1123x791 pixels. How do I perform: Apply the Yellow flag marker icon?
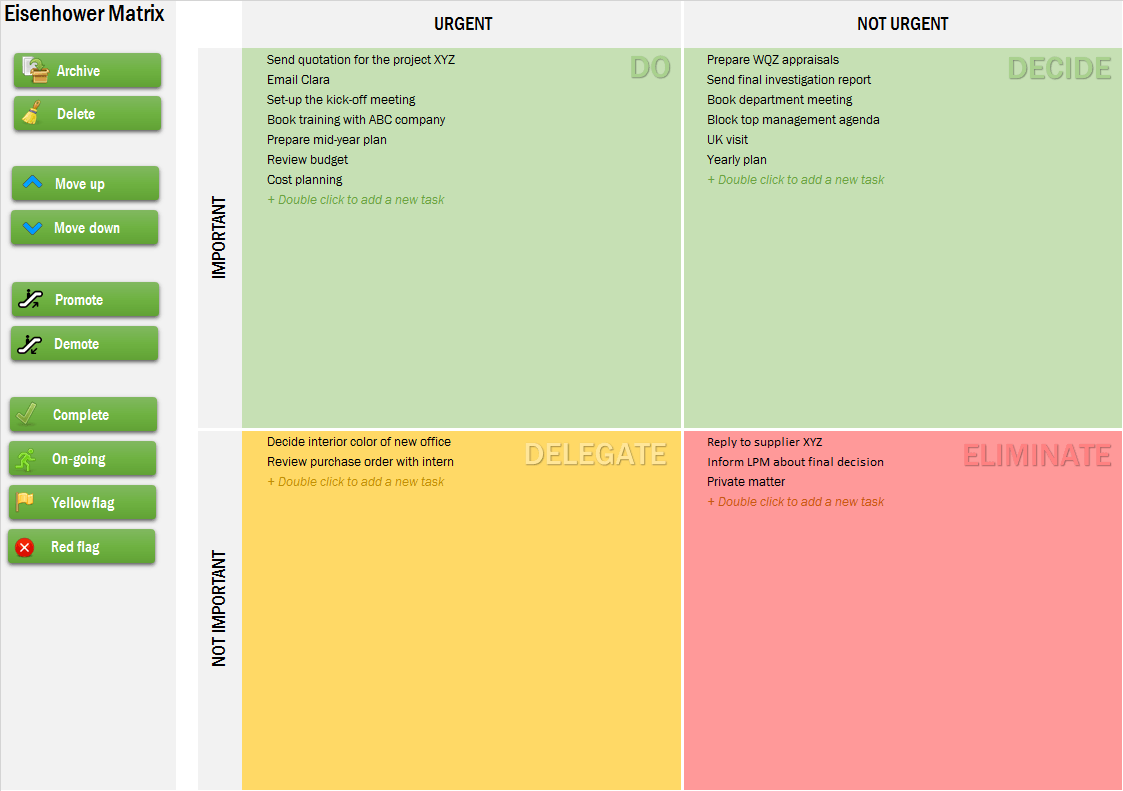point(27,503)
